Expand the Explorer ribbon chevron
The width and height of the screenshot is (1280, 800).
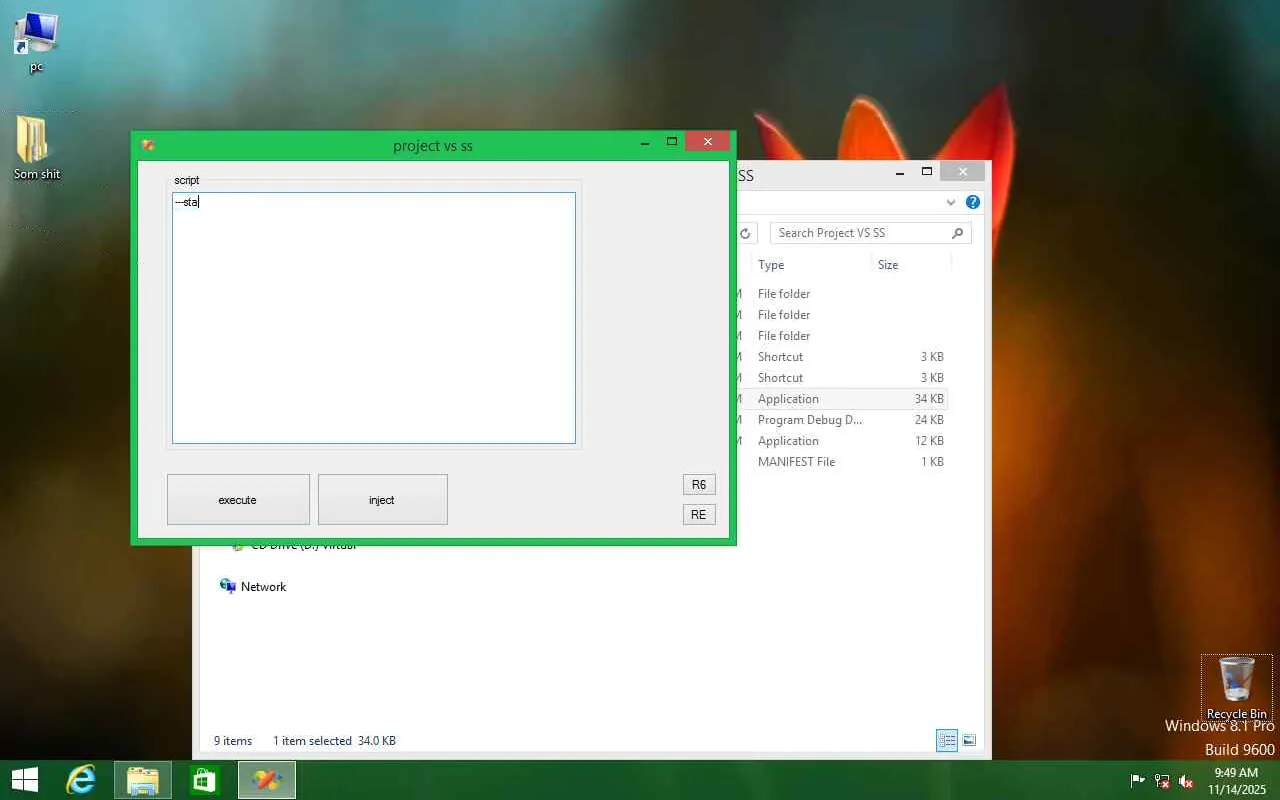[951, 202]
